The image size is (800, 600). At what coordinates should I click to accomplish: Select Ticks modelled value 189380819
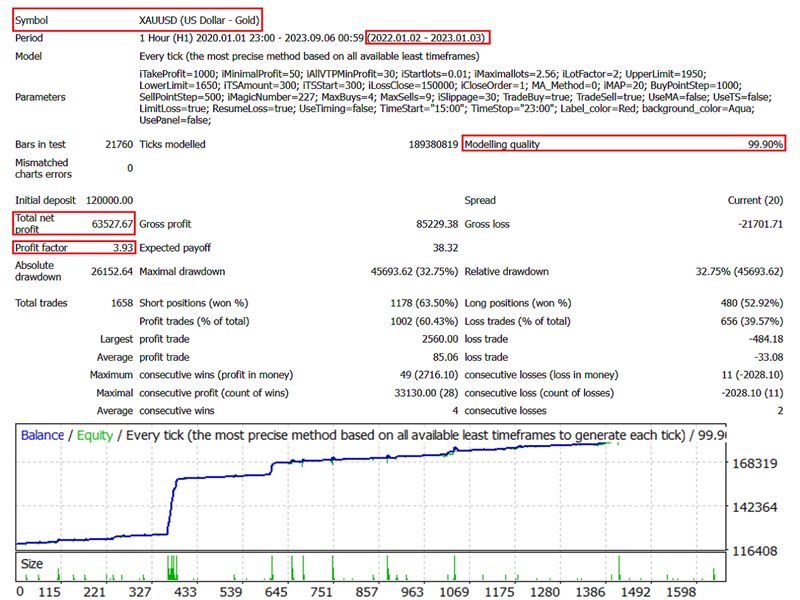click(x=433, y=144)
